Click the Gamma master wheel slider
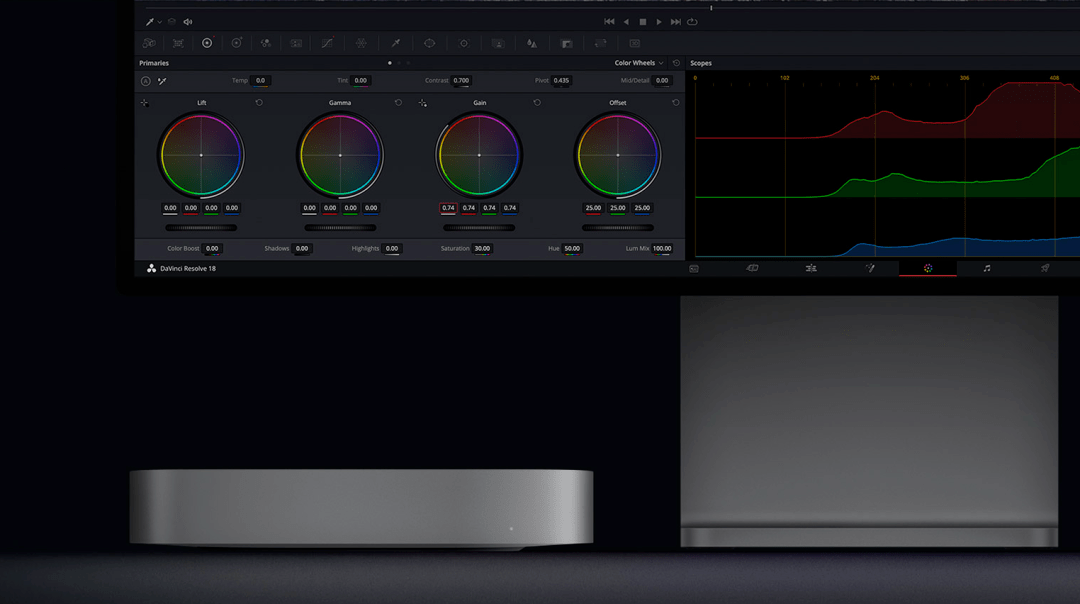 tap(340, 228)
